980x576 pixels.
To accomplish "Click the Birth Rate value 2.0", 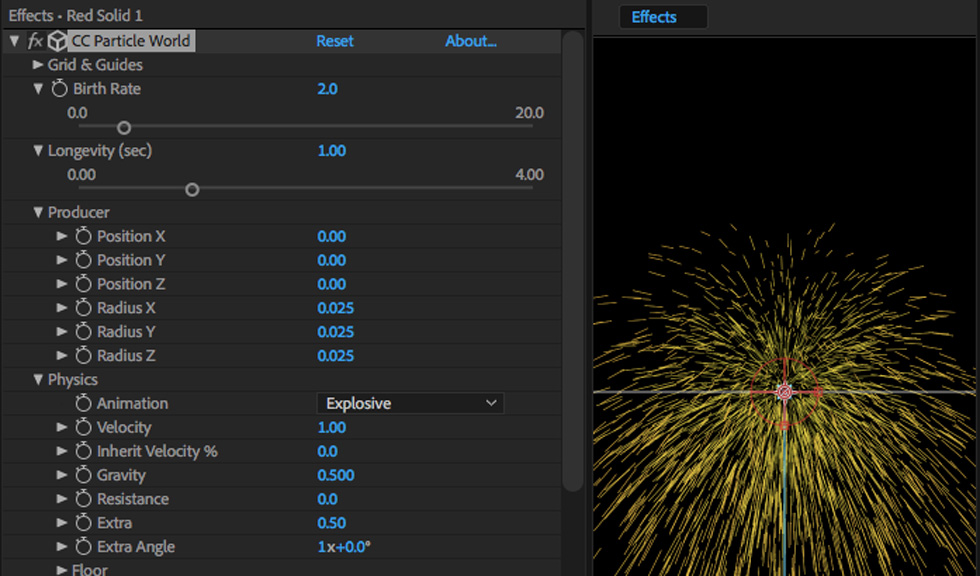I will click(x=327, y=89).
